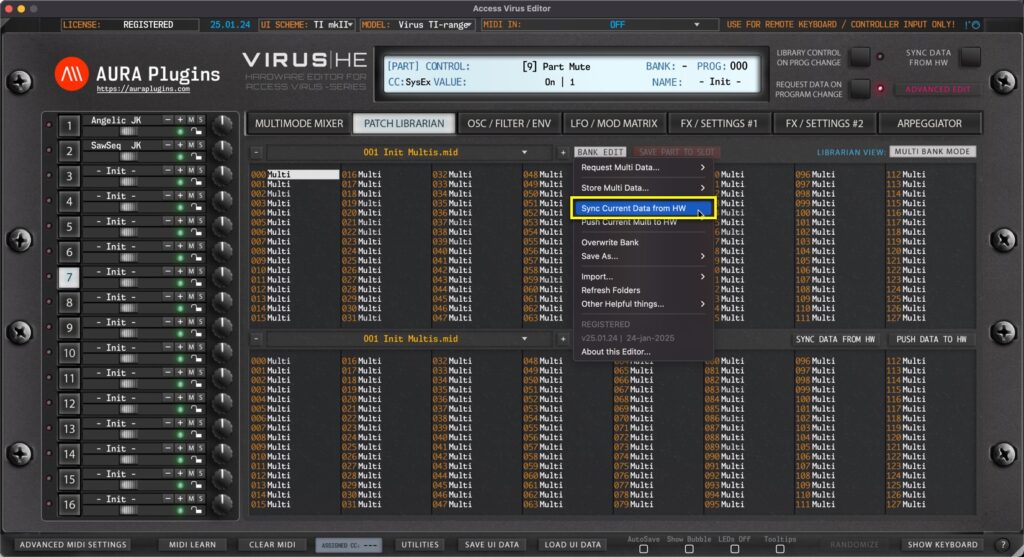Viewport: 1024px width, 557px height.
Task: Toggle Library Control on Prog Change switch
Action: [860, 57]
